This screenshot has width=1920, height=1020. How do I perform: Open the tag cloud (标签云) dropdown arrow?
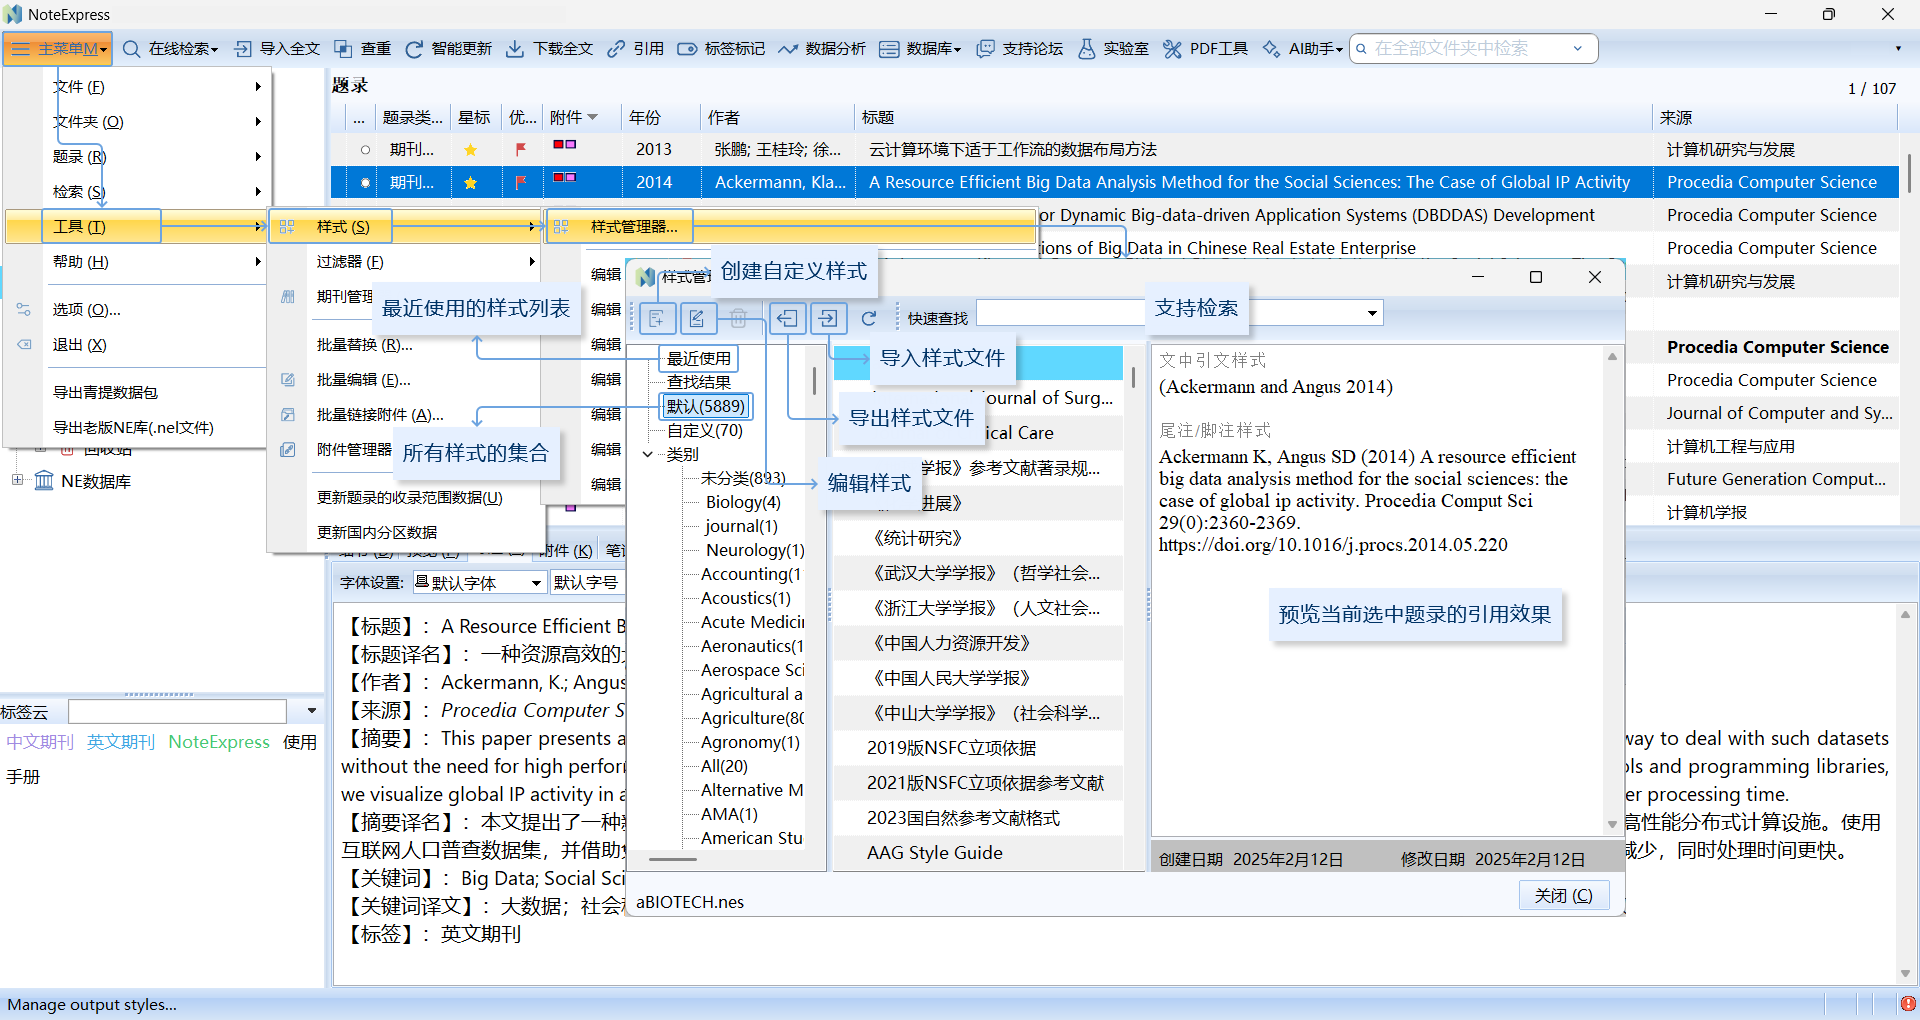pyautogui.click(x=312, y=711)
